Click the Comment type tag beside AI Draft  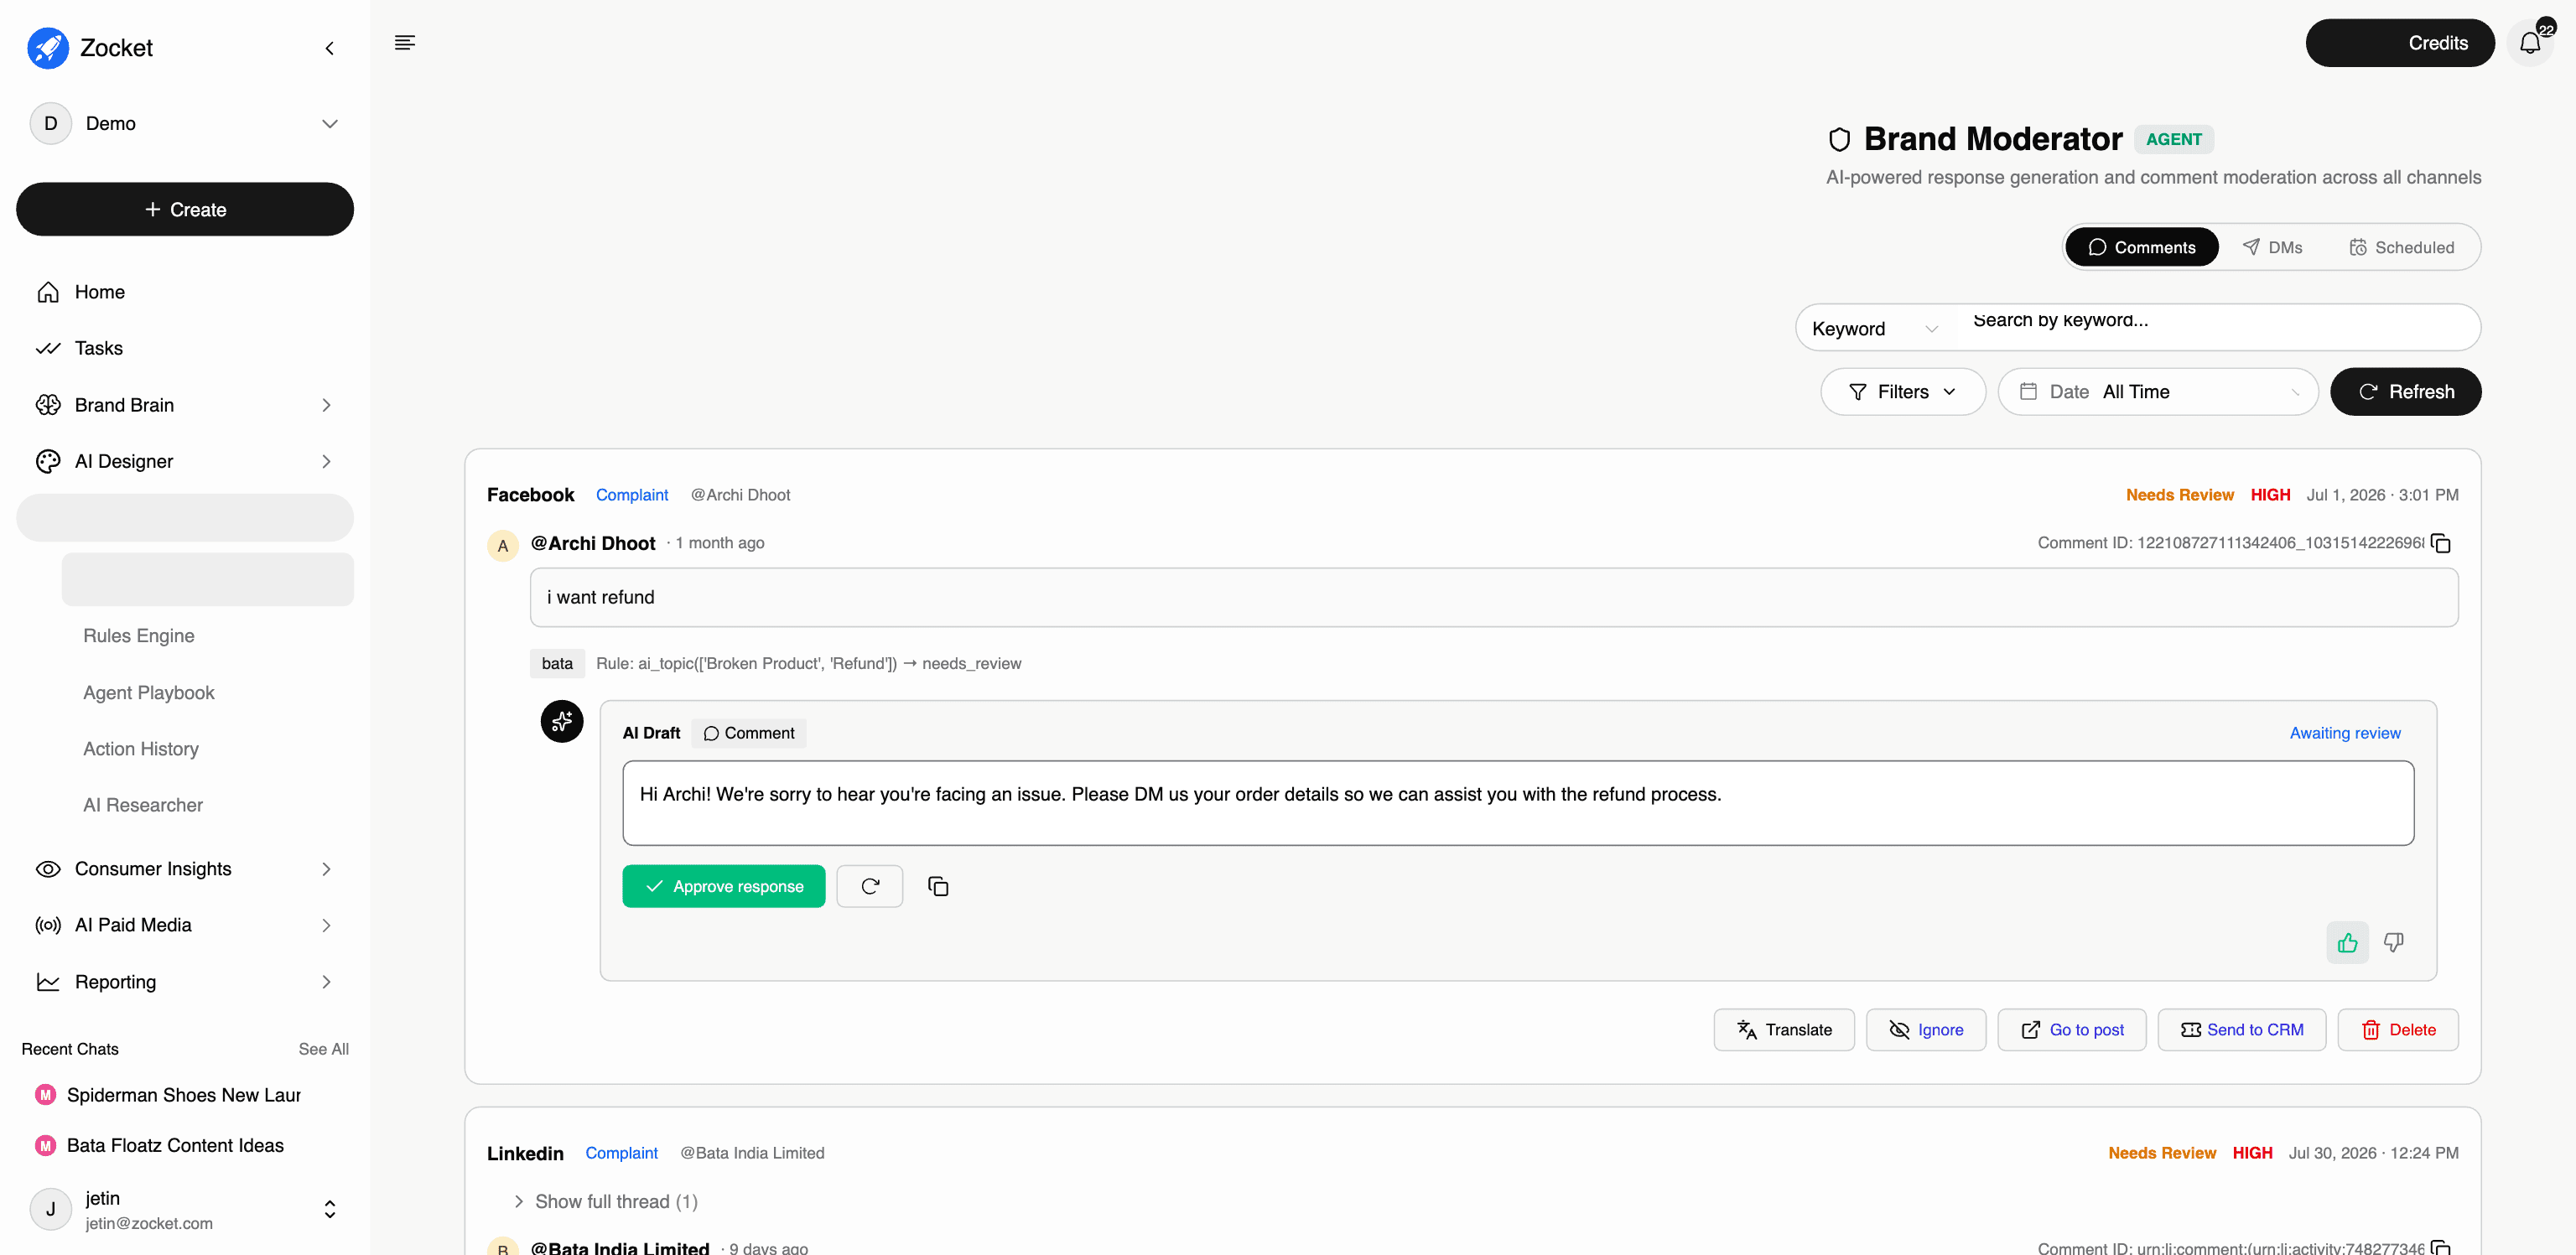[x=749, y=733]
